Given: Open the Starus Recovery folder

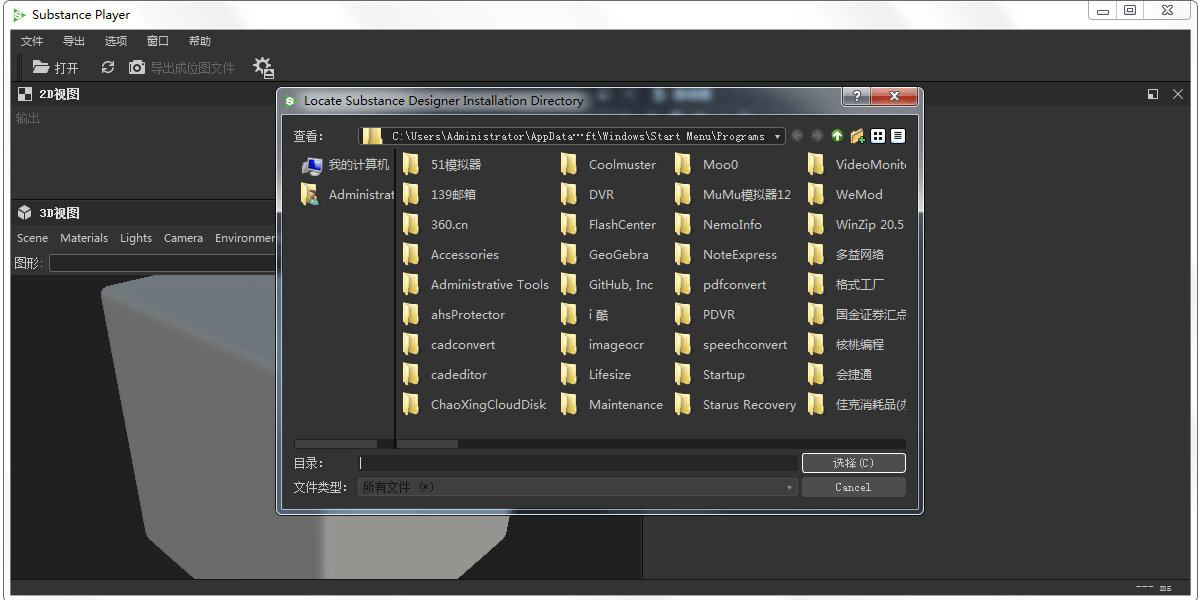Looking at the screenshot, I should [x=736, y=405].
